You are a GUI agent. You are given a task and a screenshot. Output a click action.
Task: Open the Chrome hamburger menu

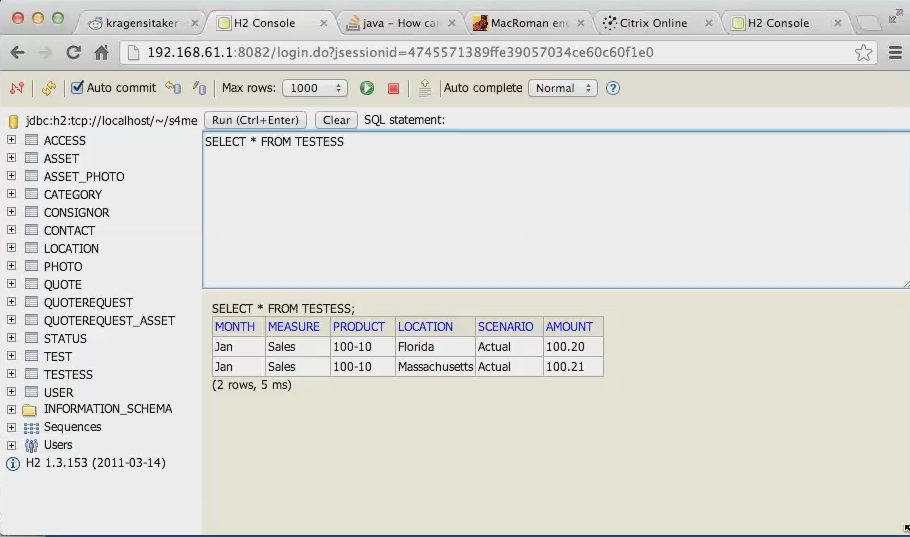point(895,53)
